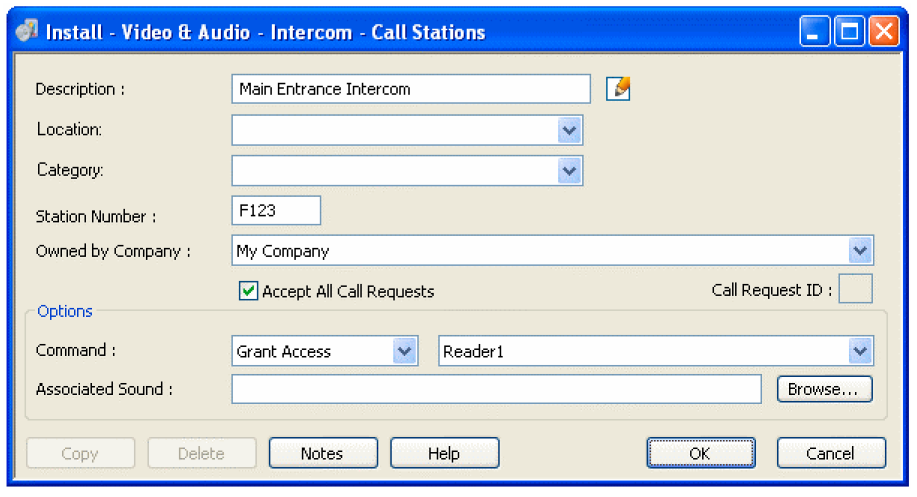This screenshot has width=917, height=497.
Task: Open the Category dropdown list
Action: pyautogui.click(x=570, y=171)
